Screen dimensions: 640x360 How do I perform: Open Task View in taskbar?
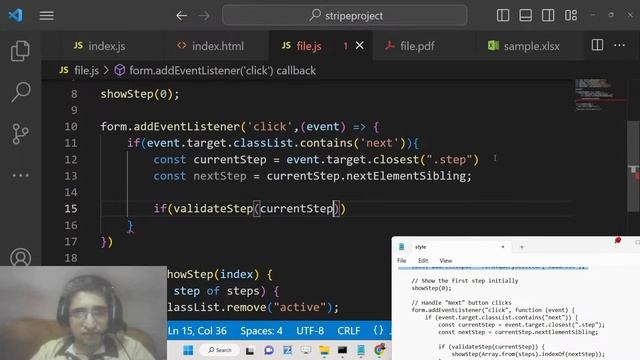250,350
